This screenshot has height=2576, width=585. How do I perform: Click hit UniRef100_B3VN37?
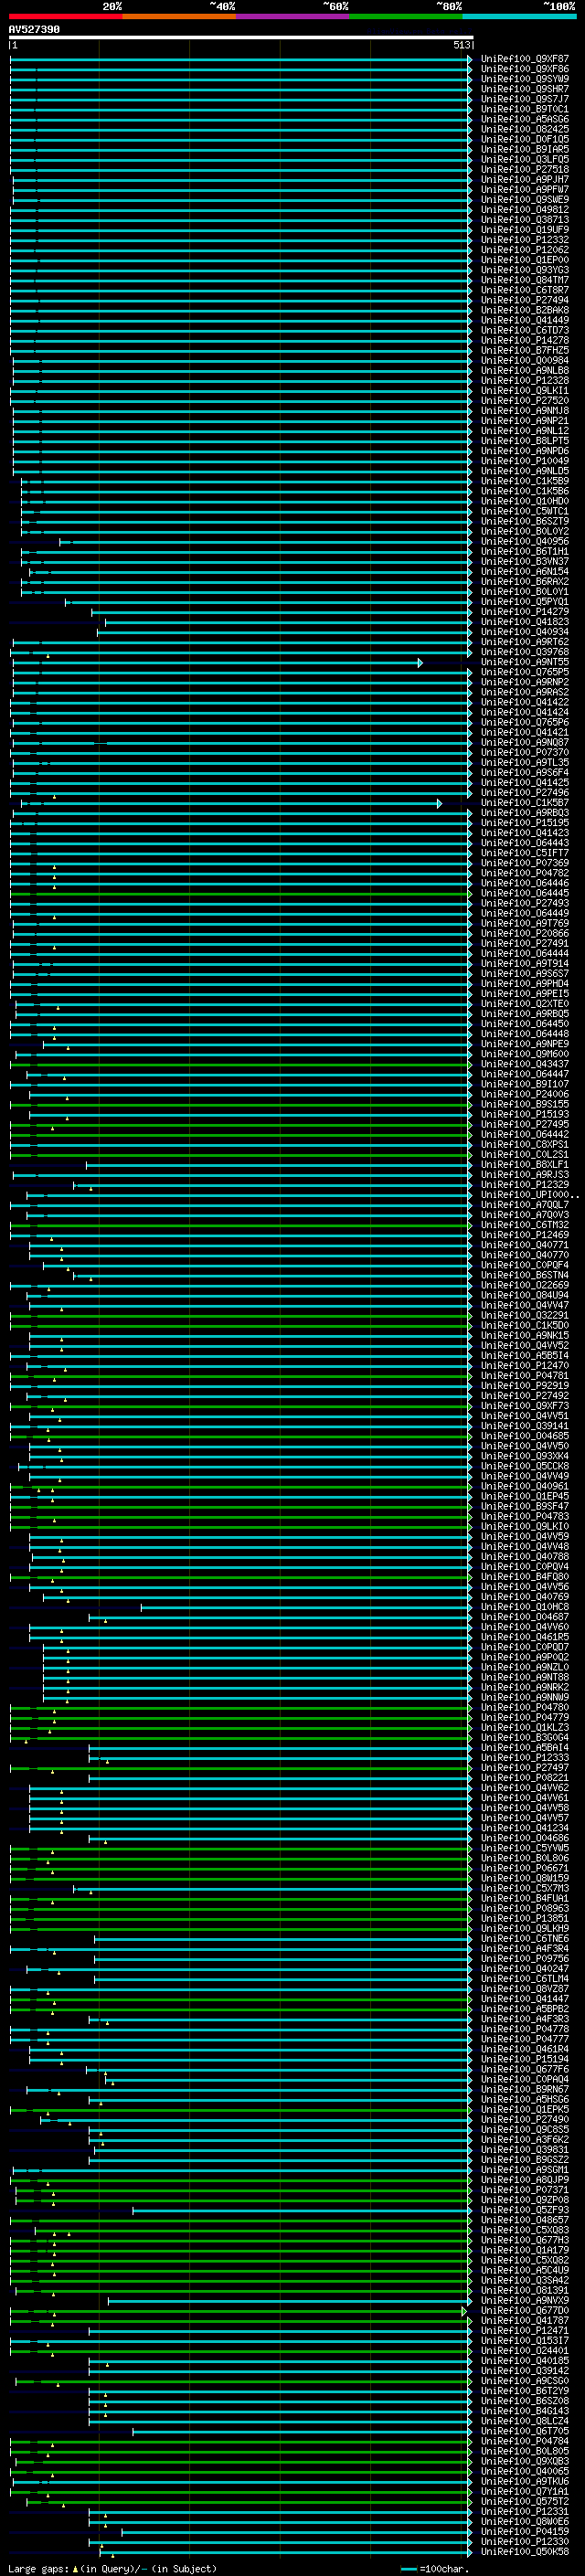[x=525, y=562]
